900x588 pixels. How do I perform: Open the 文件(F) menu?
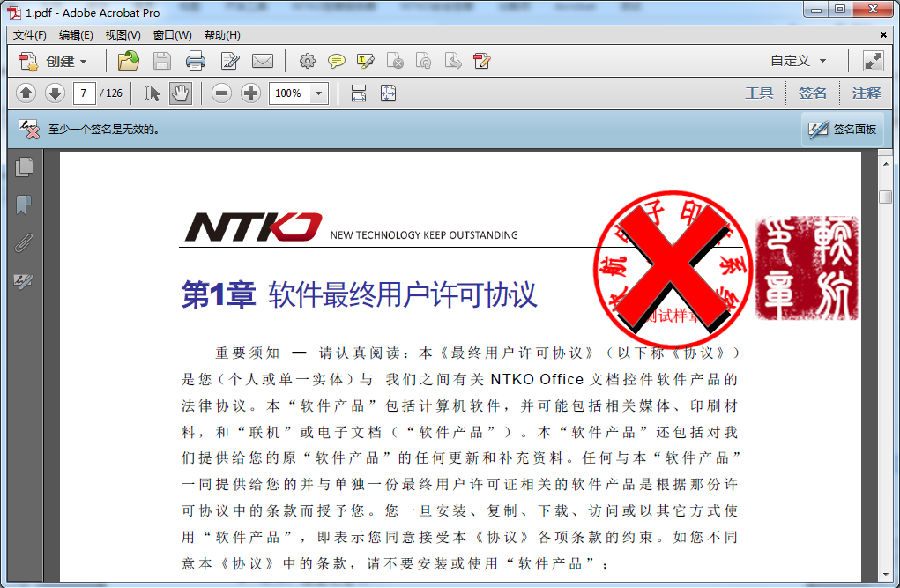click(x=29, y=36)
